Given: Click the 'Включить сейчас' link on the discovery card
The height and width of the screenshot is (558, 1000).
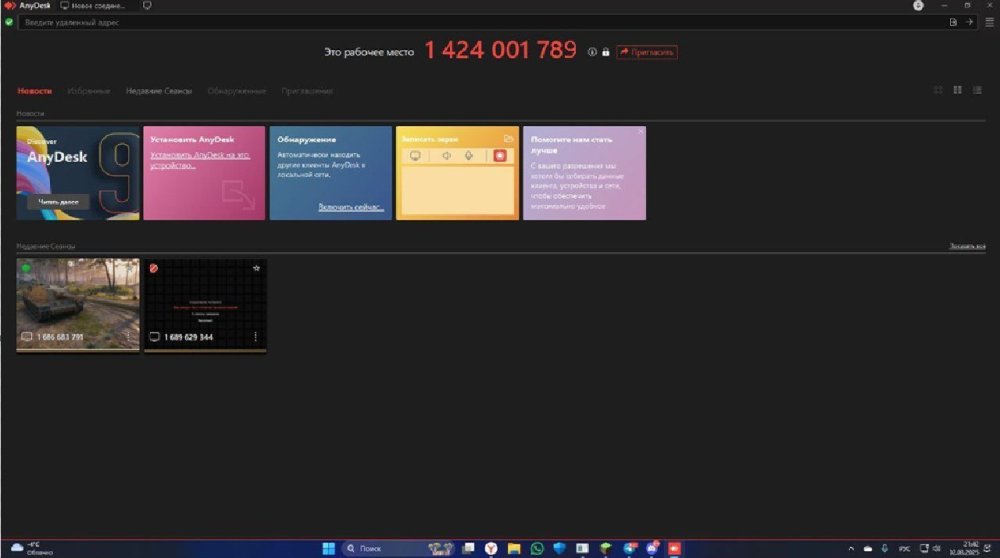Looking at the screenshot, I should tap(351, 207).
